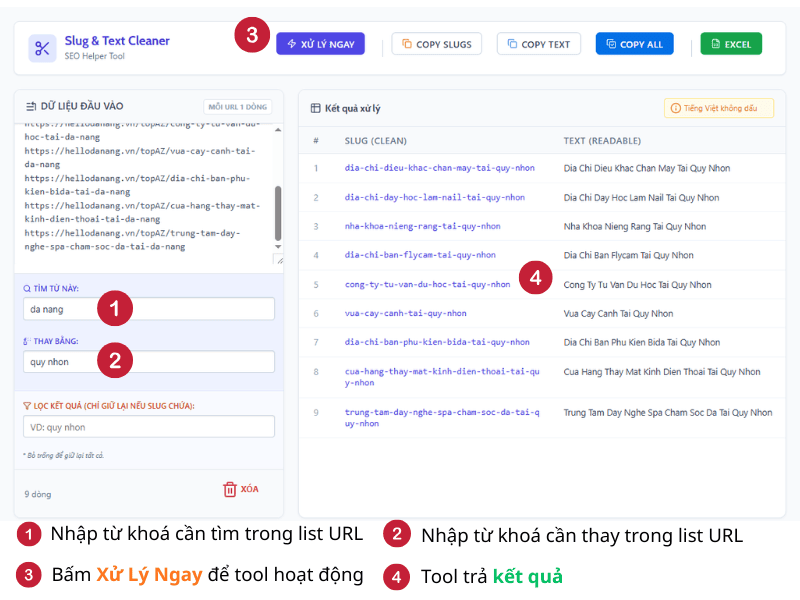Click inside the URL list input textarea

point(140,190)
